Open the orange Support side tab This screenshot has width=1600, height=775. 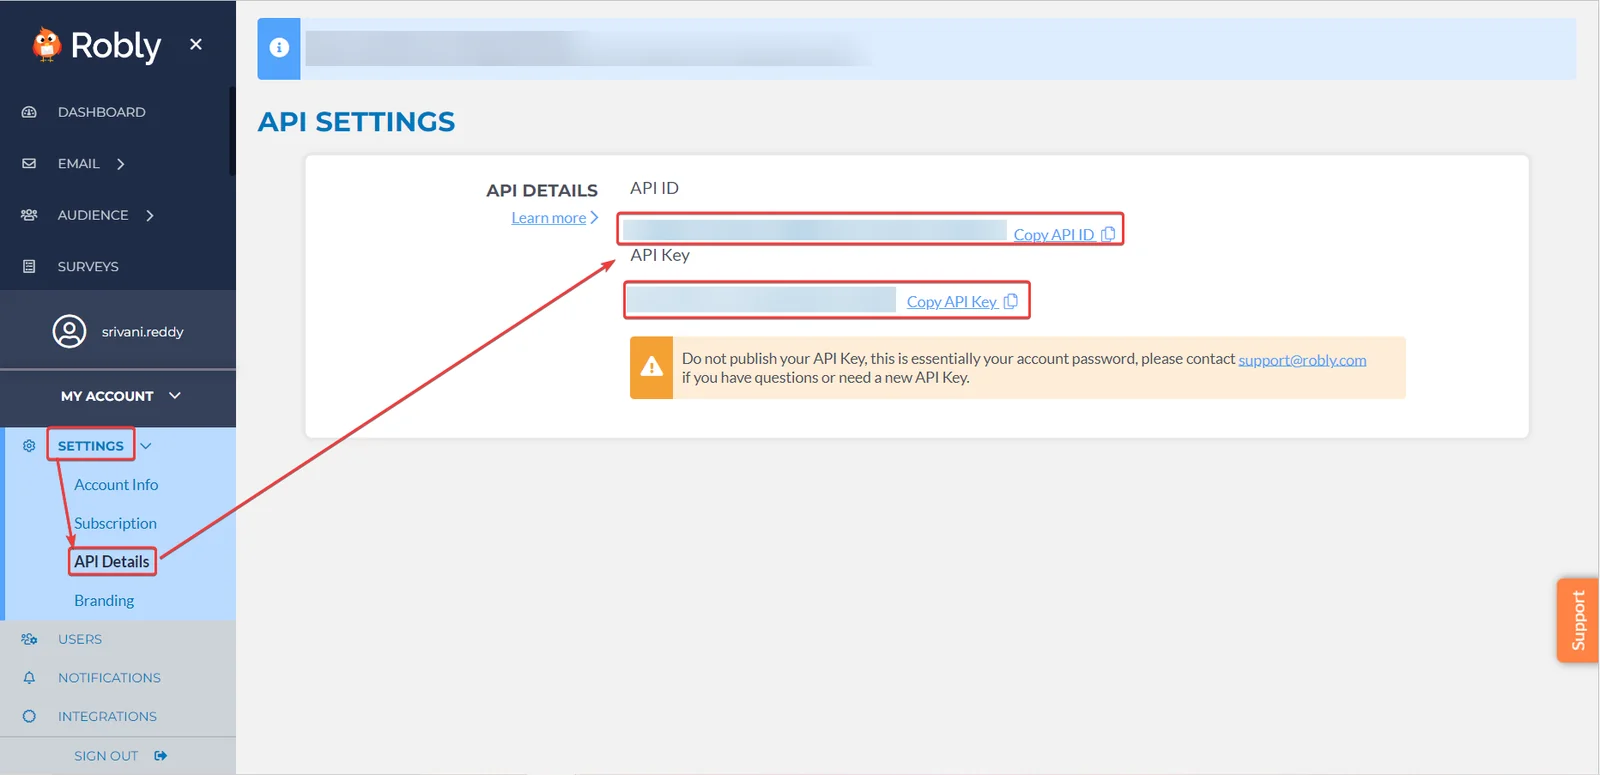[1578, 620]
